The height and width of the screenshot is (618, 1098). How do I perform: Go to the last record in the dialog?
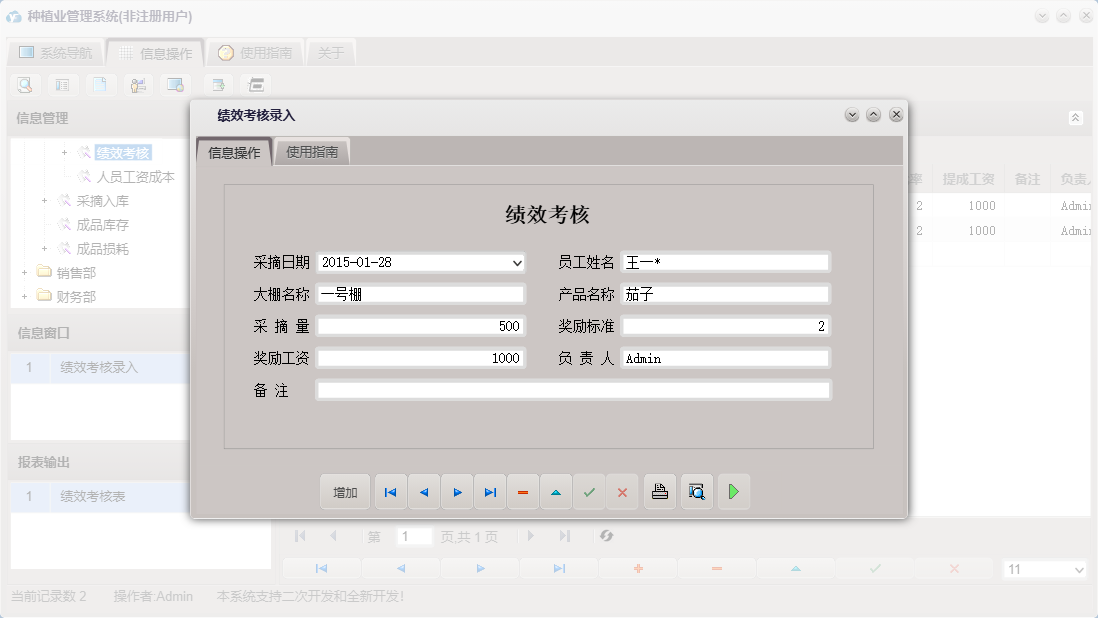[490, 491]
